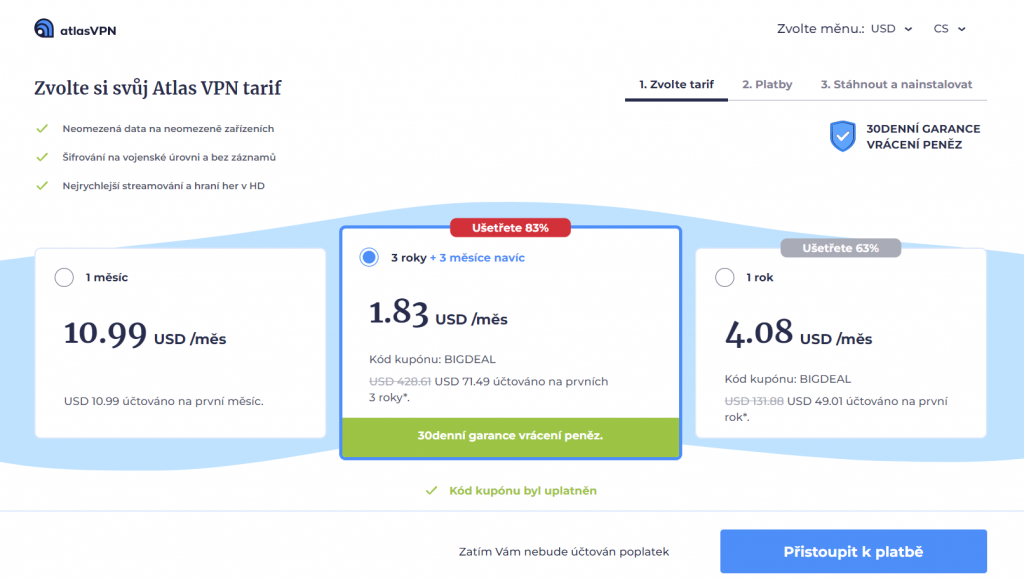Click the red 'Ušetřete 83%' badge

[510, 228]
